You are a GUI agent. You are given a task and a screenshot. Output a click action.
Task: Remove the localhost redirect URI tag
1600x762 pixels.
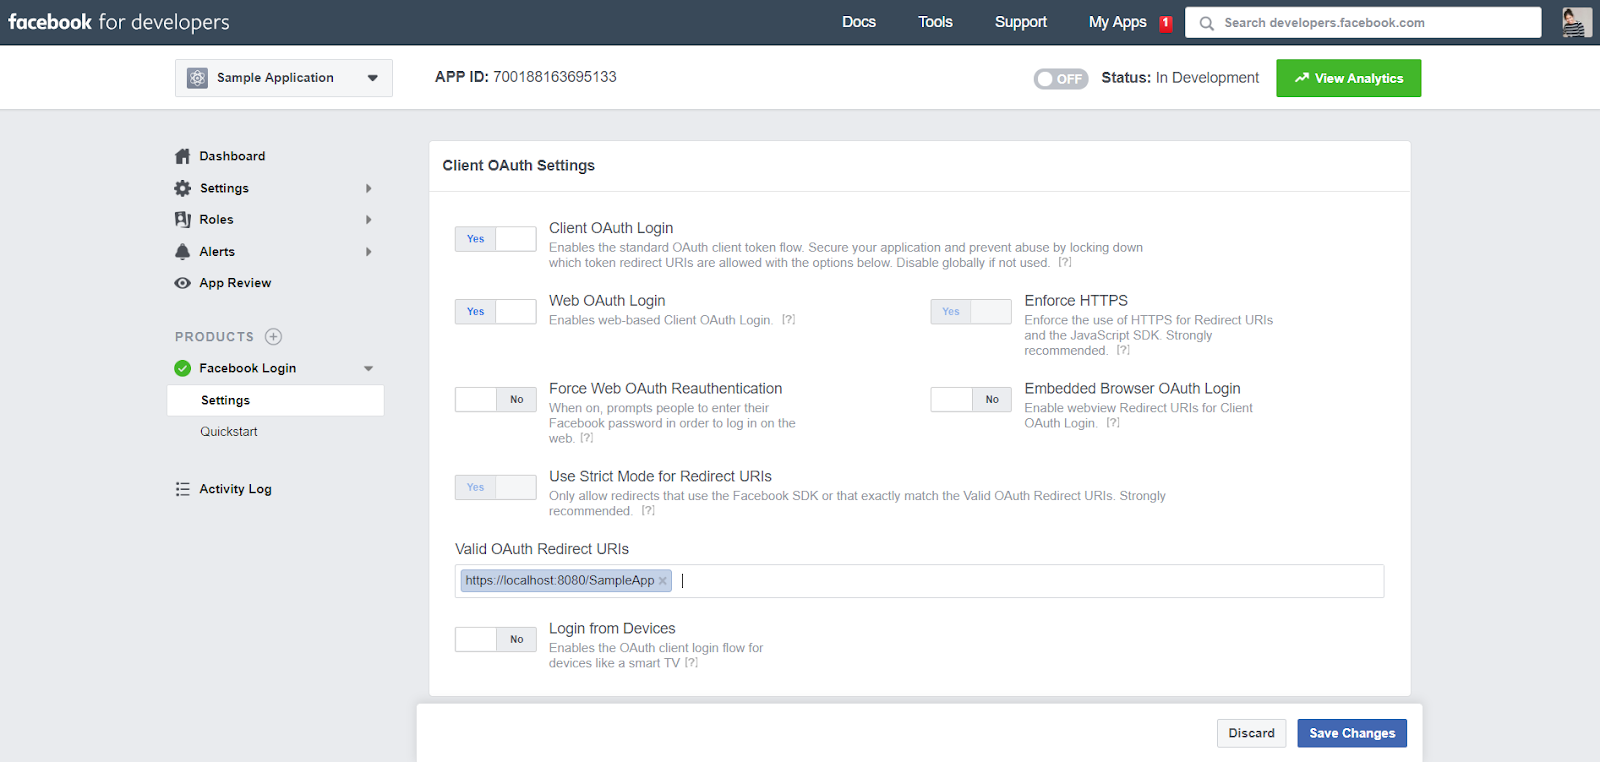662,581
